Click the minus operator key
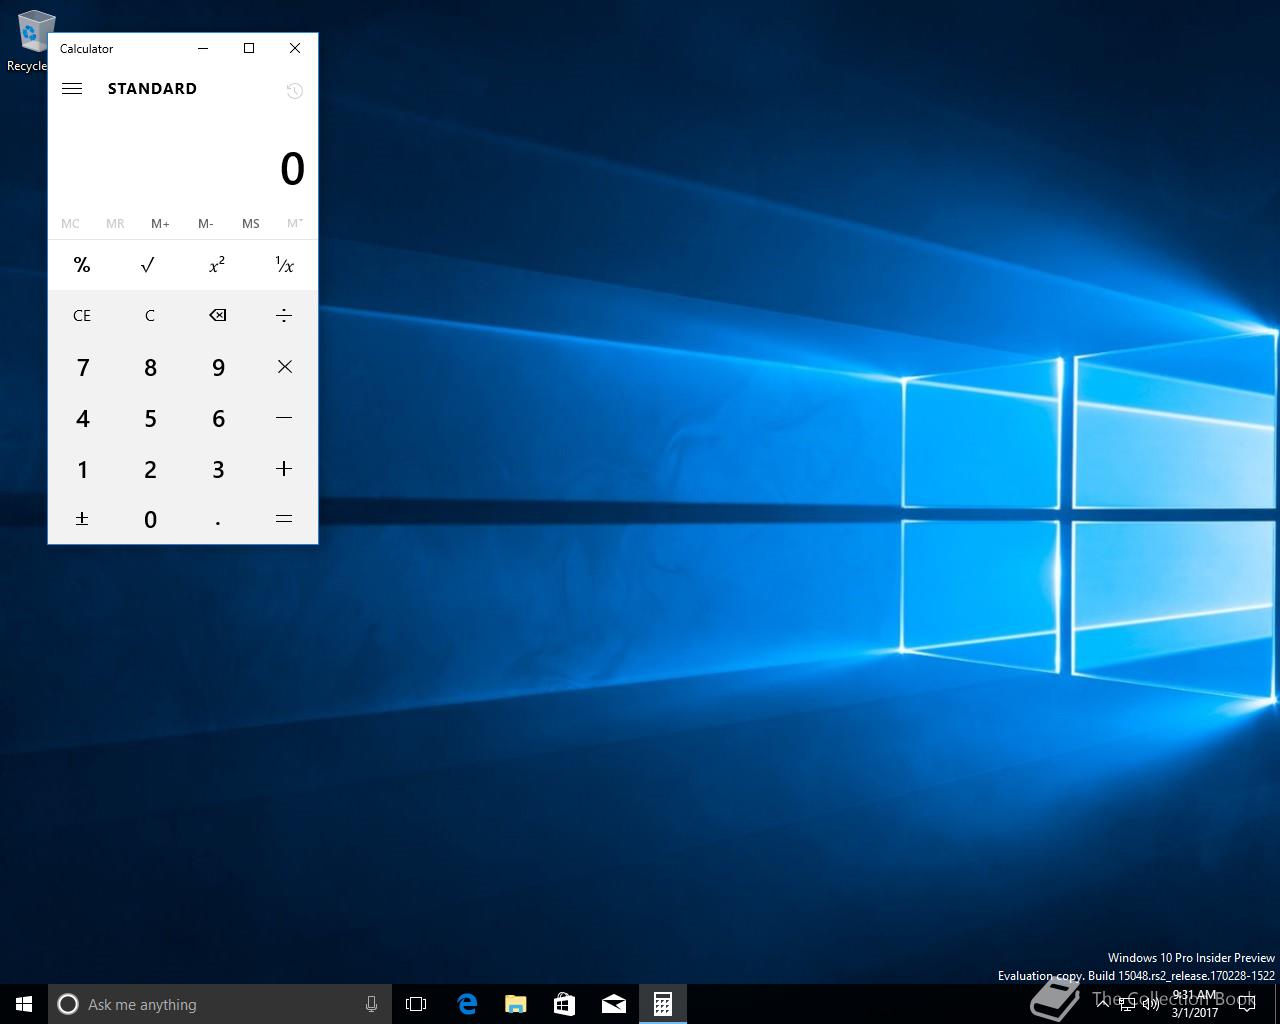This screenshot has width=1280, height=1024. pyautogui.click(x=284, y=417)
